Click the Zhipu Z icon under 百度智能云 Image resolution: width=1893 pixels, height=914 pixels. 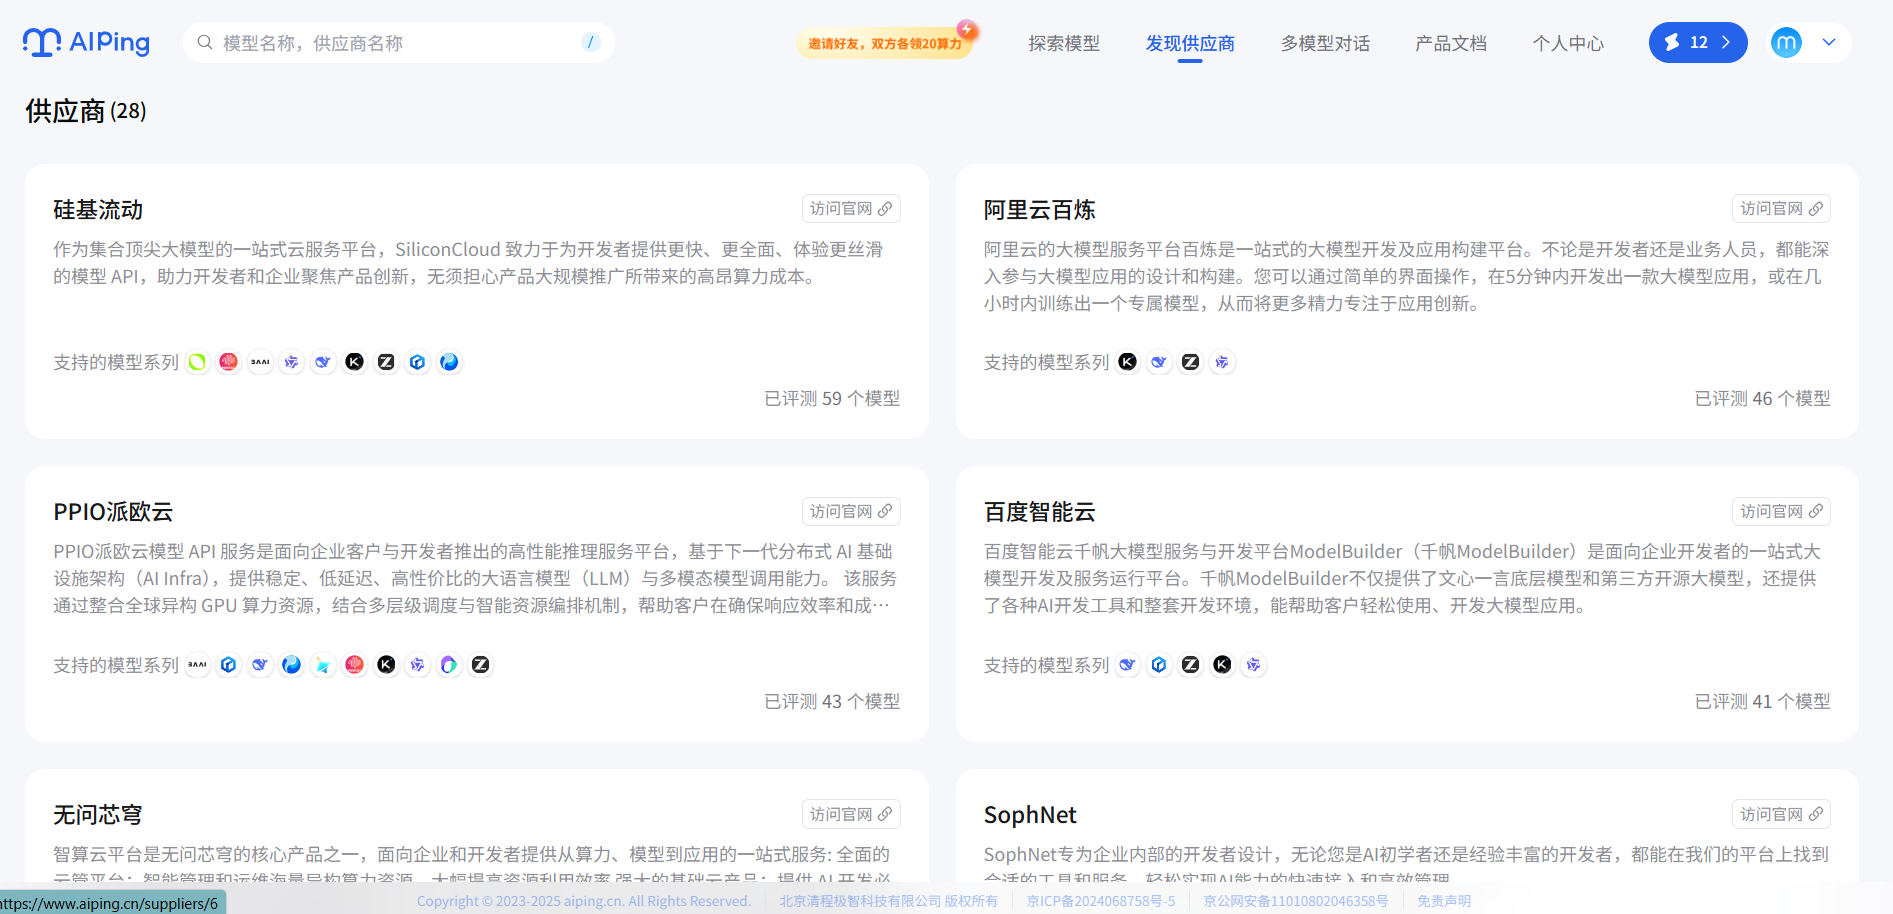[1191, 665]
